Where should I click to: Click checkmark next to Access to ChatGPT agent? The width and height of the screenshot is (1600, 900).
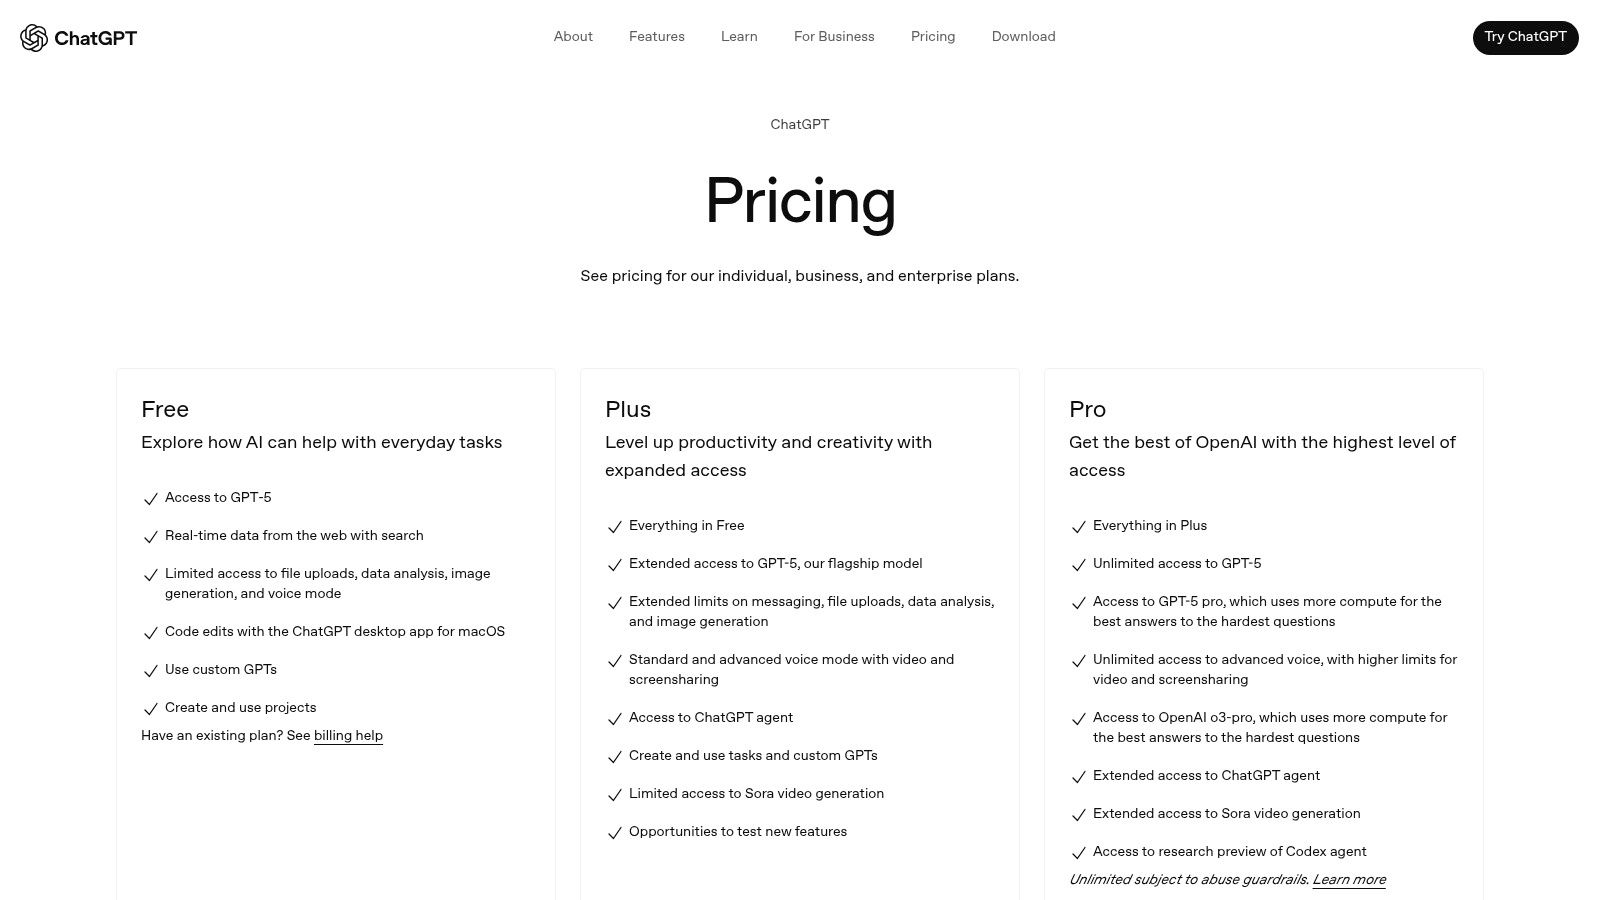click(x=615, y=718)
